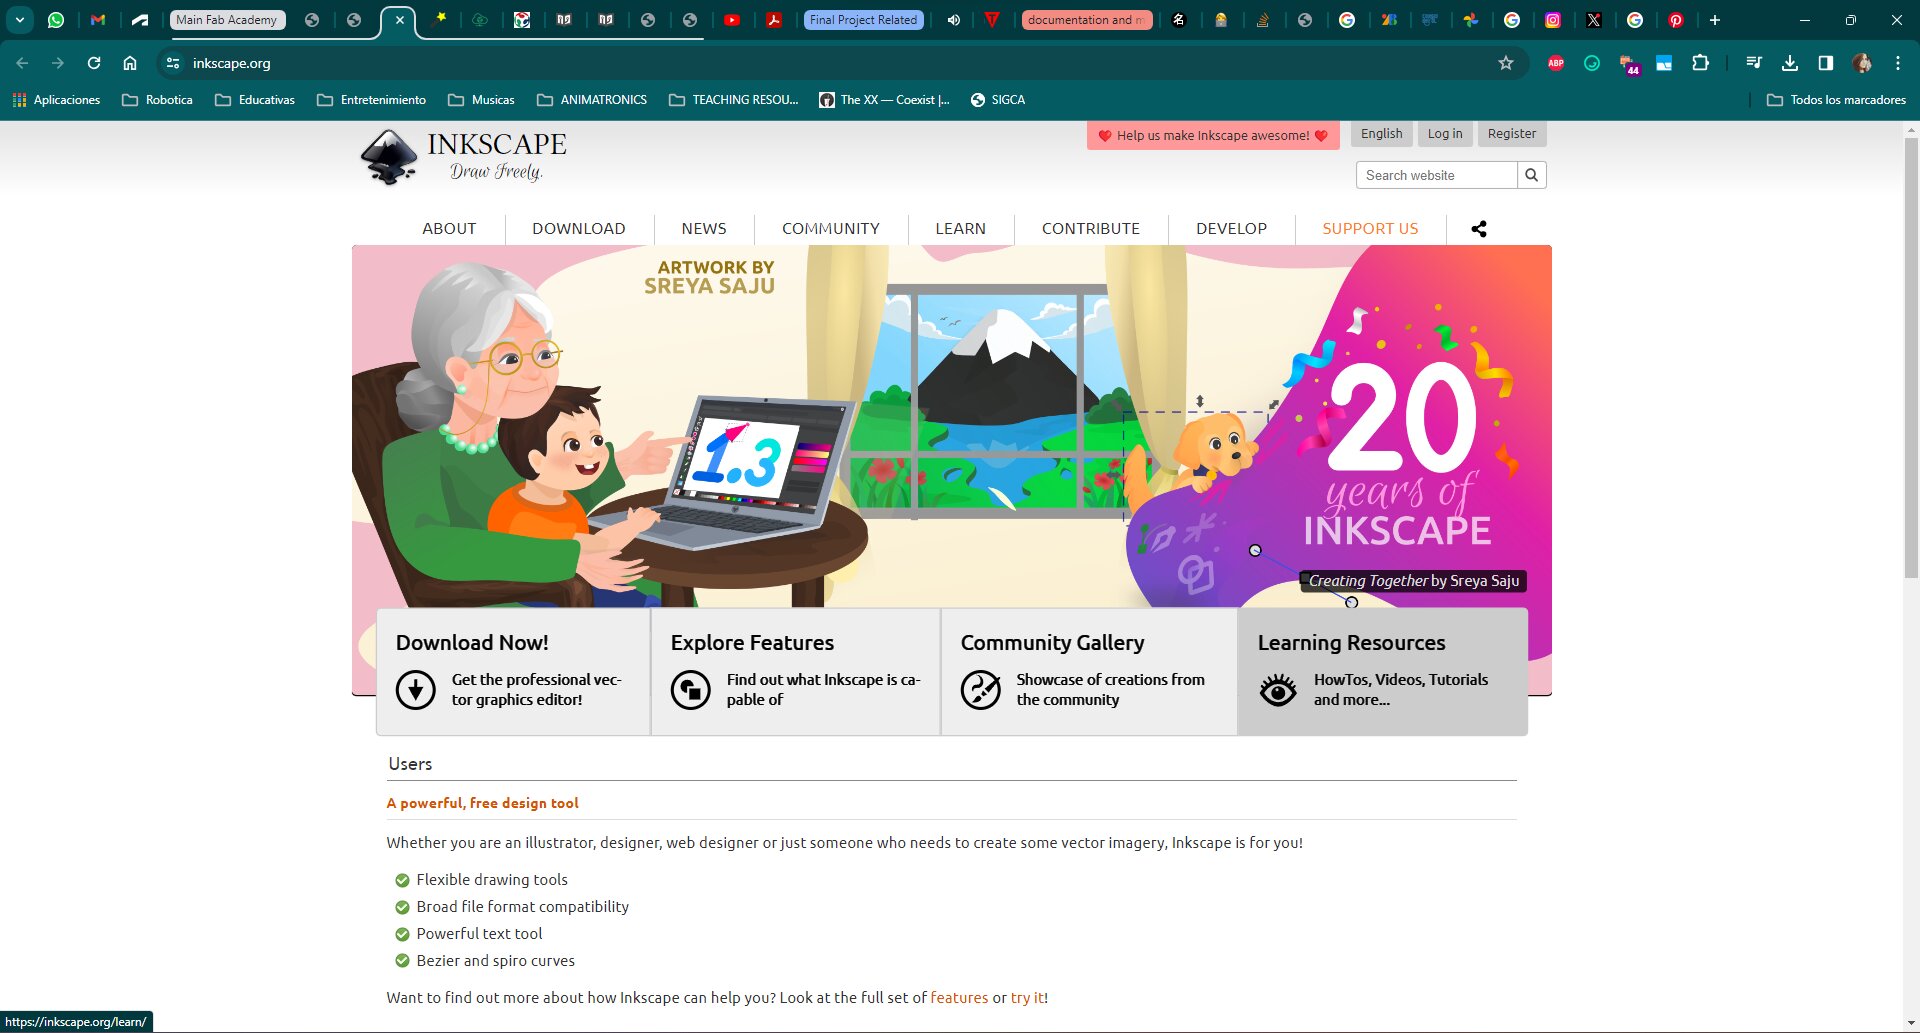Go to the browser home page
Image resolution: width=1920 pixels, height=1033 pixels.
(x=130, y=63)
